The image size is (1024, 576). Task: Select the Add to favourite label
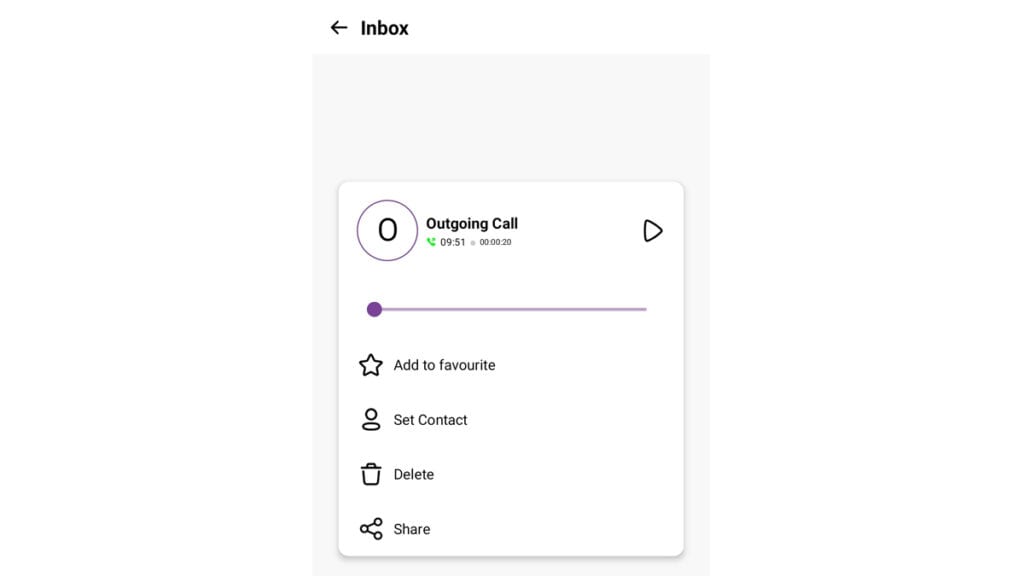click(444, 365)
